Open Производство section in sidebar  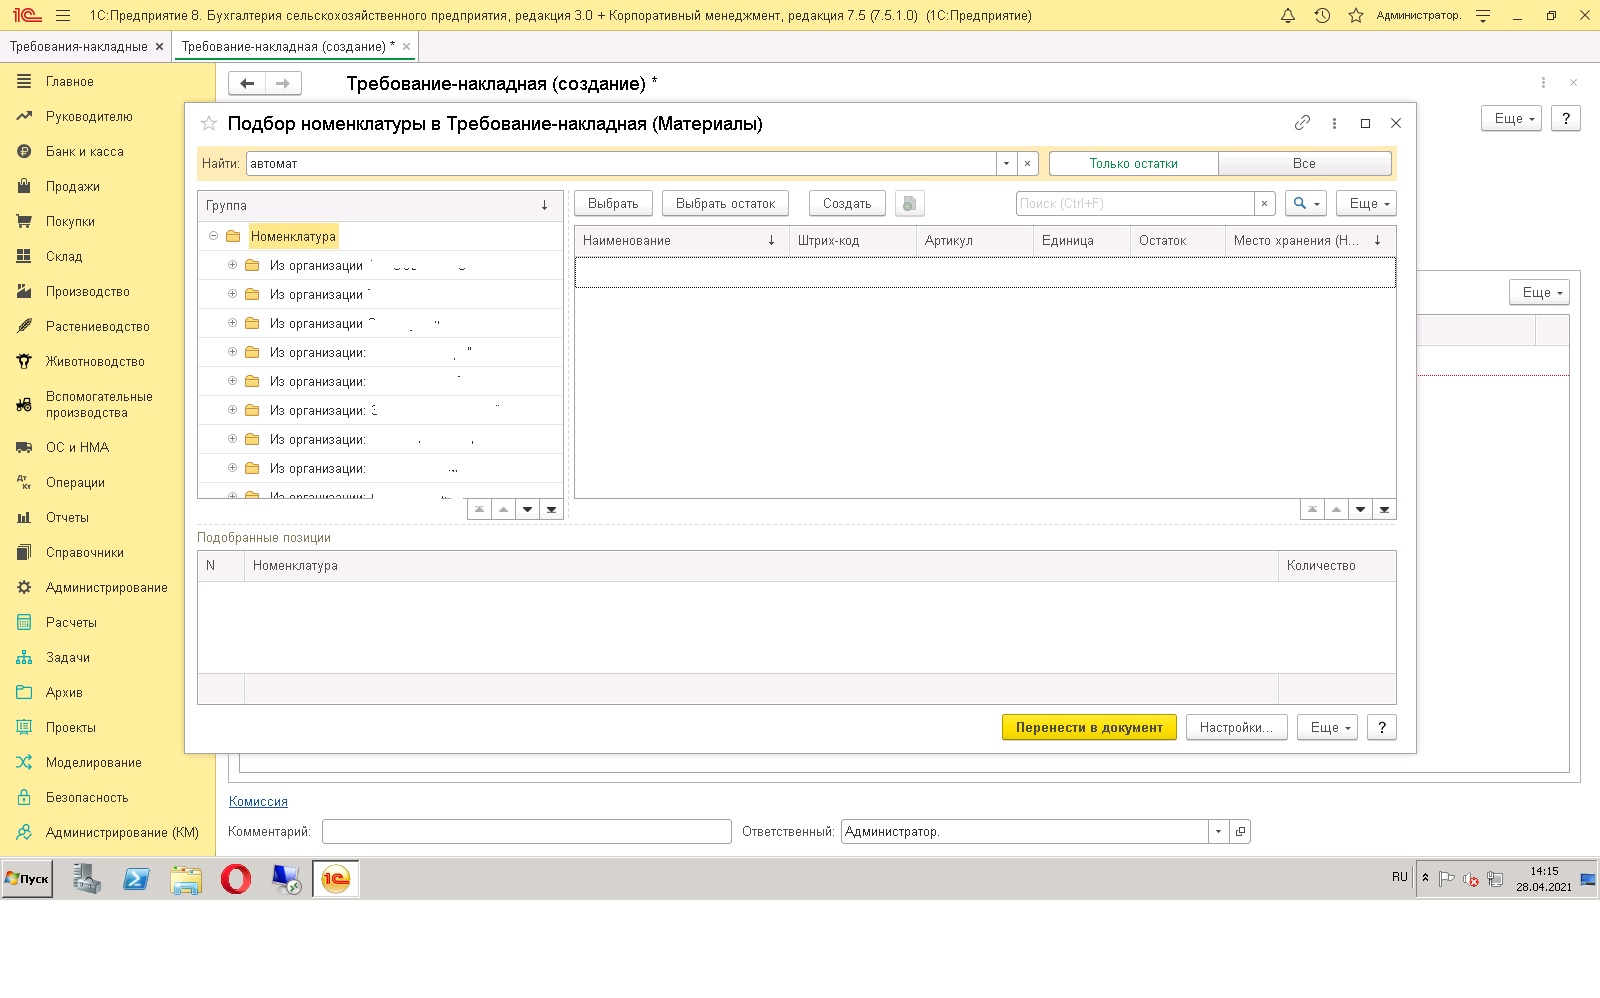[88, 292]
